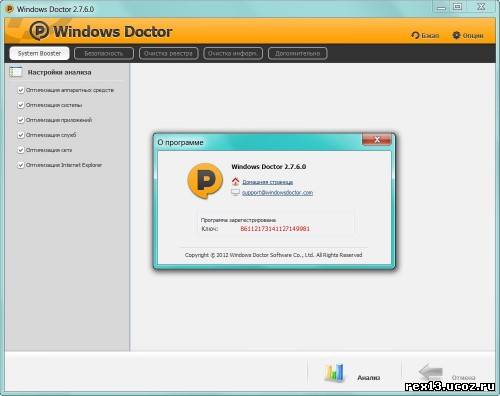The image size is (500, 396).
Task: Toggle applications optimization checkbox
Action: [x=21, y=120]
